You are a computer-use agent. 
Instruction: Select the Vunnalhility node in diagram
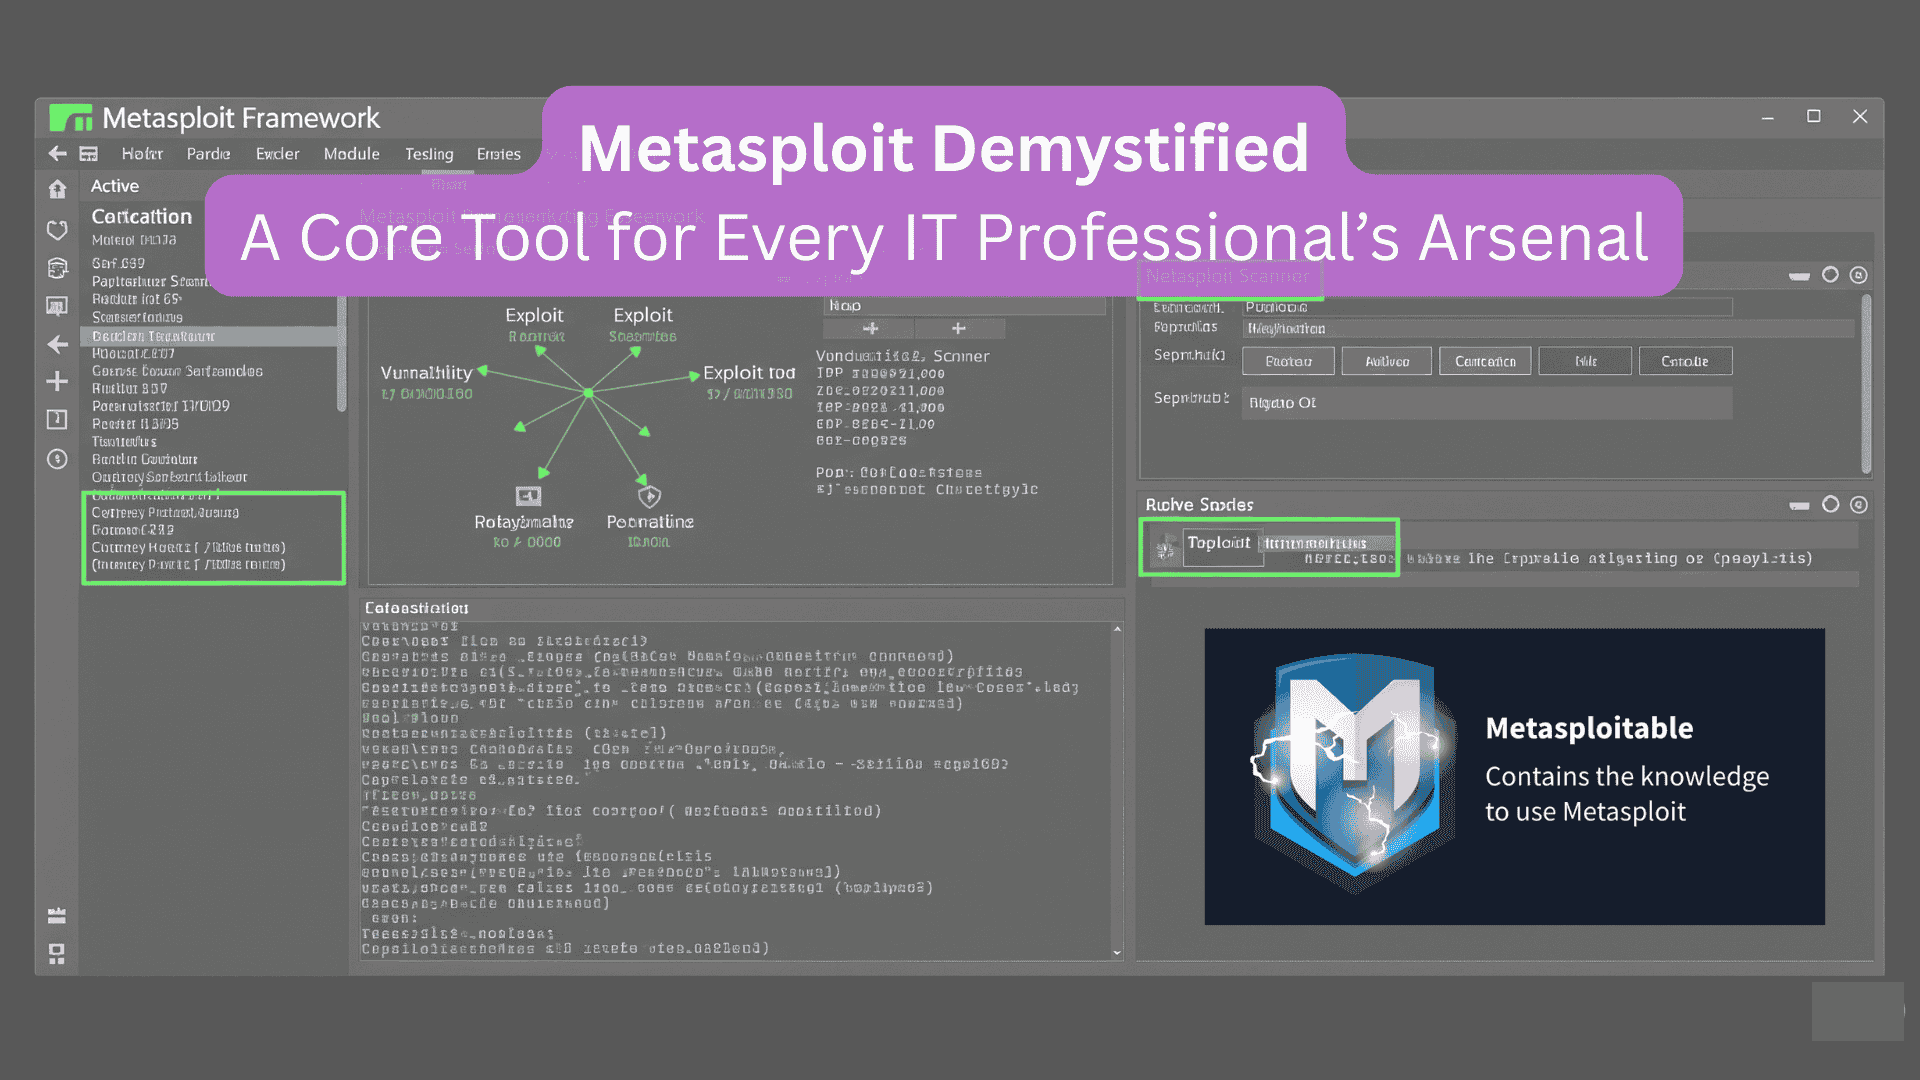tap(426, 372)
